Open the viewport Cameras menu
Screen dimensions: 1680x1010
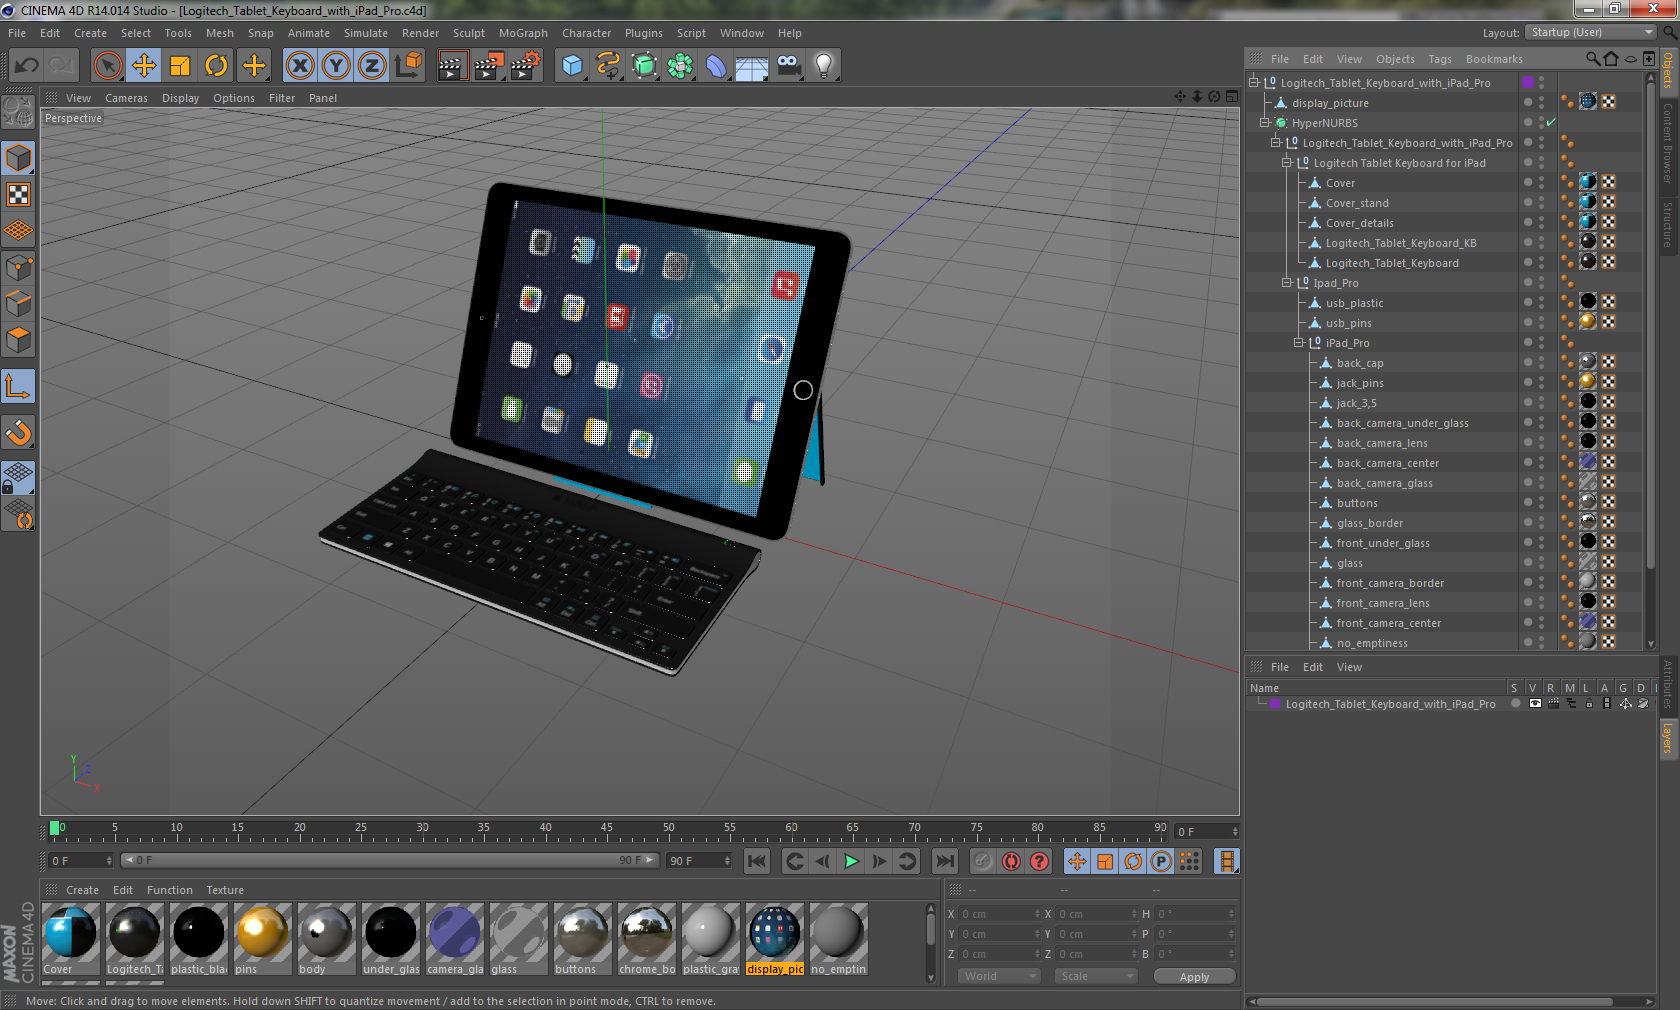[x=126, y=98]
